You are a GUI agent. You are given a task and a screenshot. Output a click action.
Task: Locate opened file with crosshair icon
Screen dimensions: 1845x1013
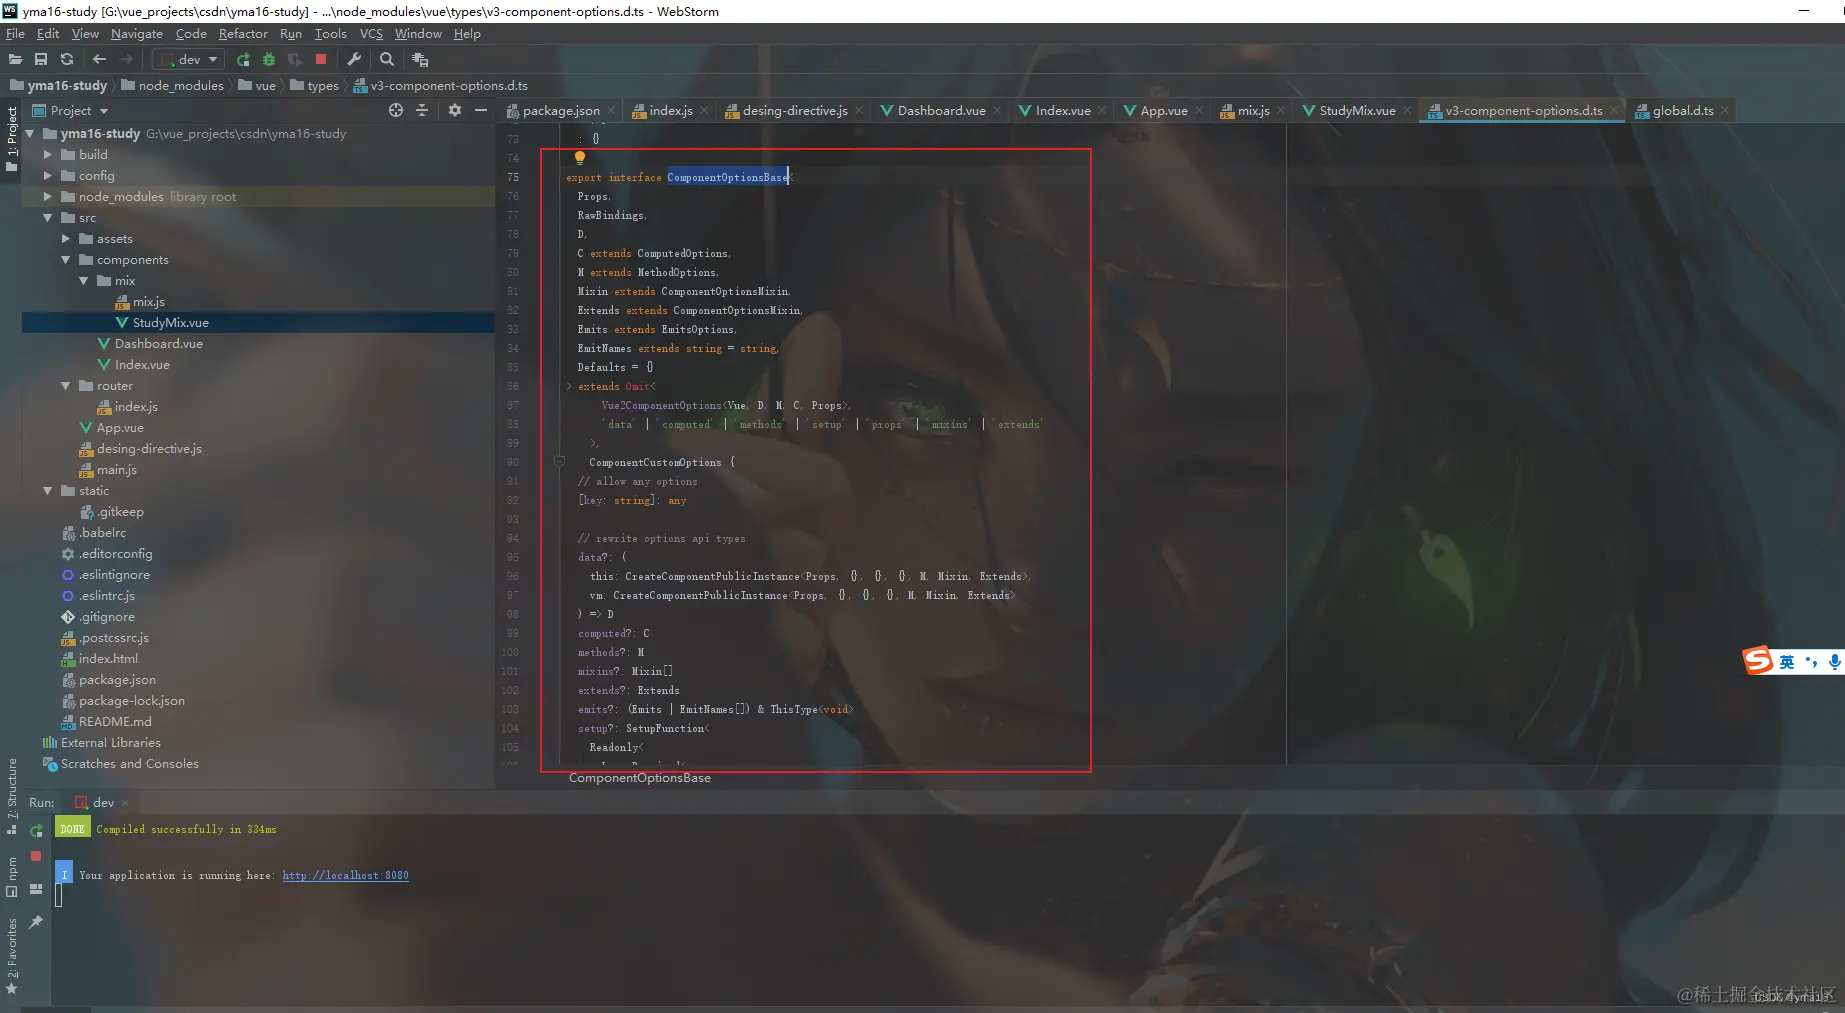[x=396, y=110]
